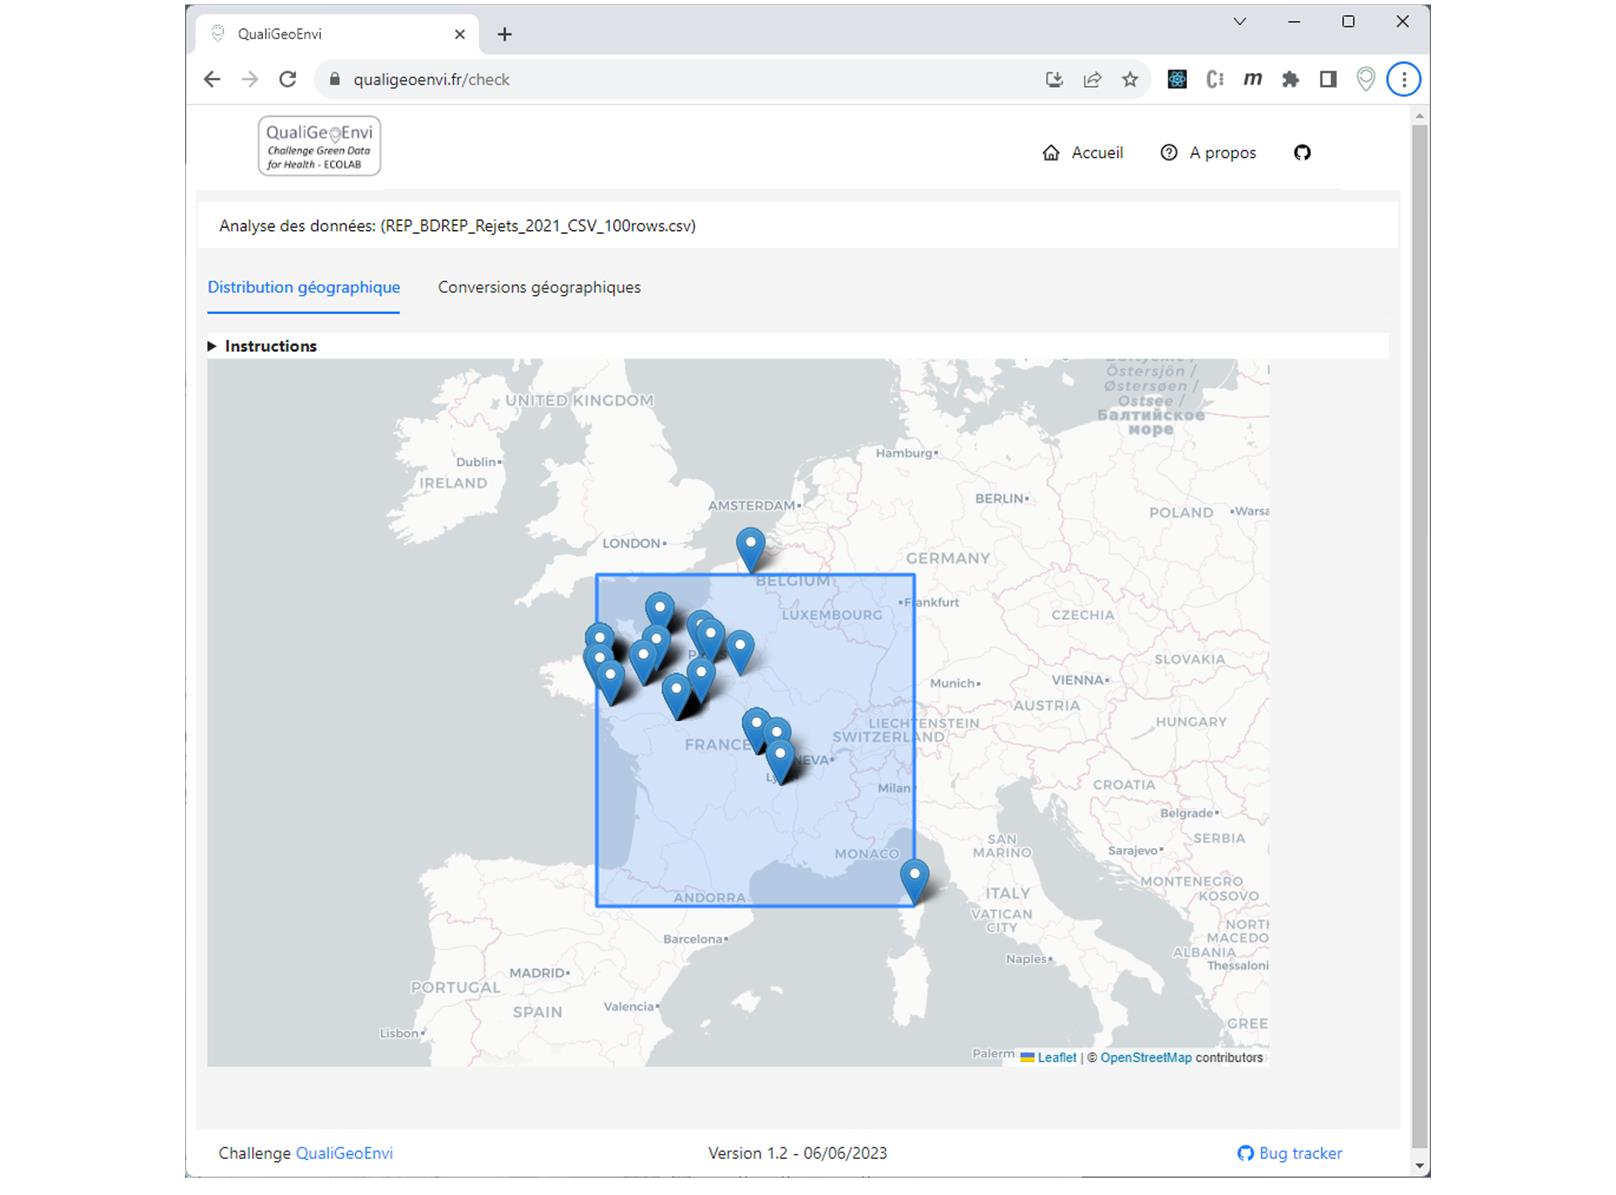Open a new browser tab
This screenshot has width=1616, height=1195.
(x=505, y=35)
